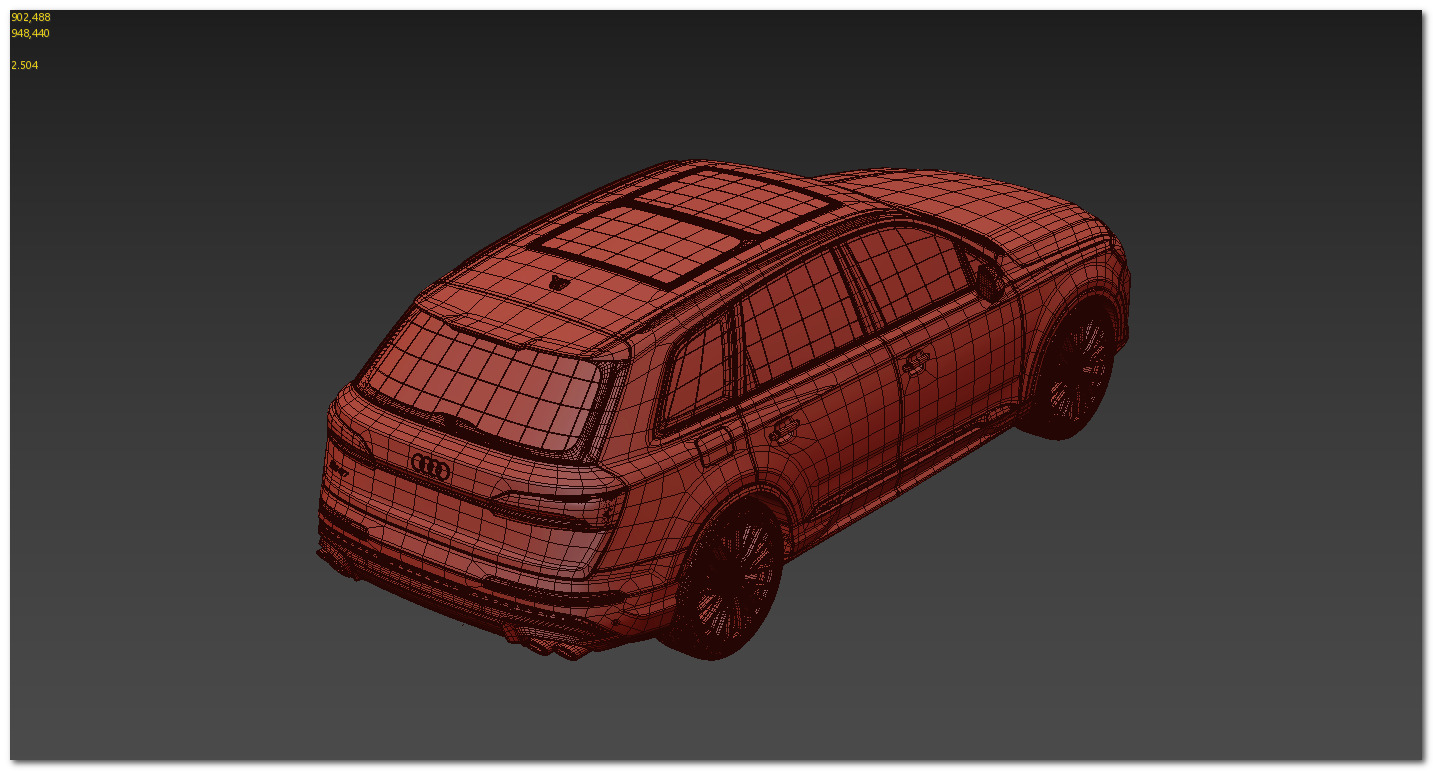Select the front wheel of the car model
The width and height of the screenshot is (1433, 771).
coord(1073,367)
